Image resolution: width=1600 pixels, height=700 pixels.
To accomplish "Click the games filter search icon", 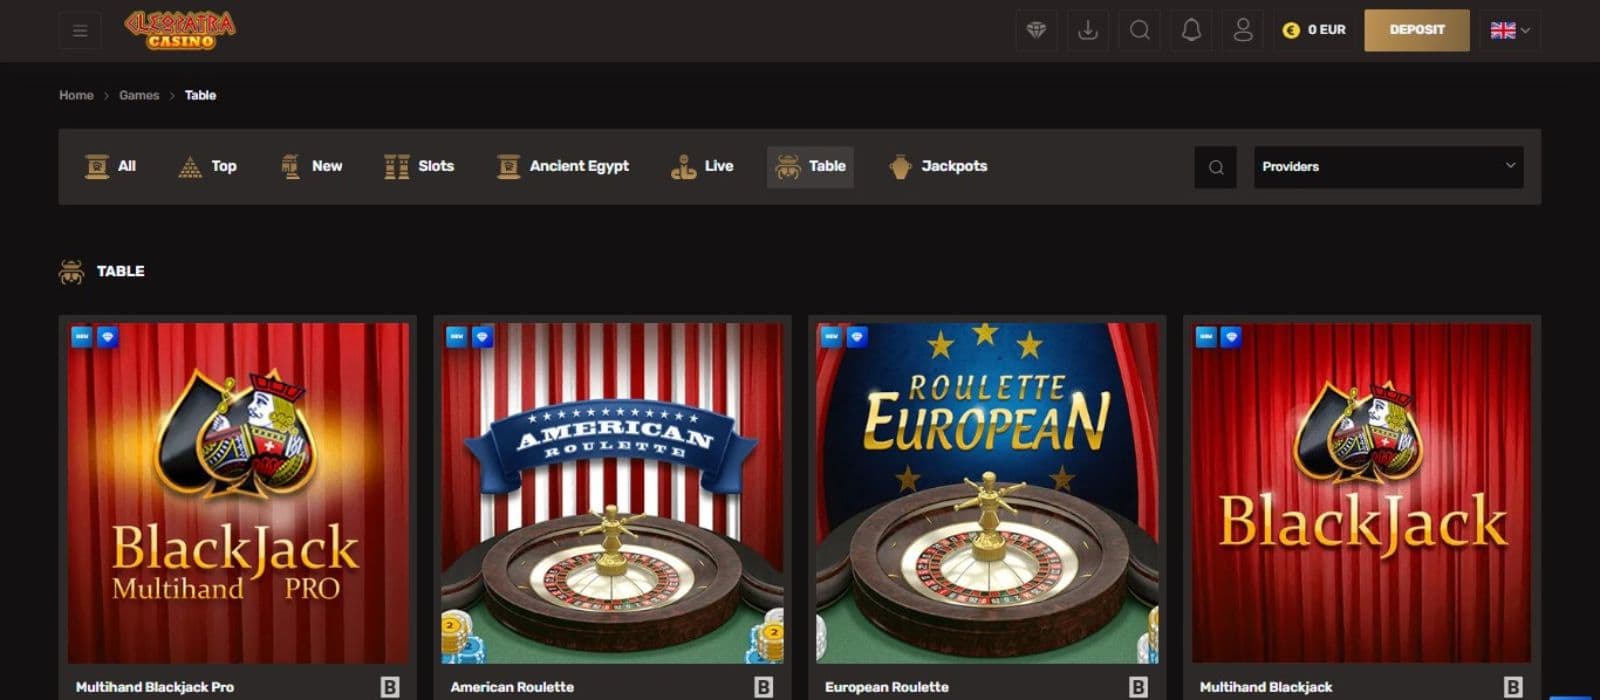I will 1216,167.
